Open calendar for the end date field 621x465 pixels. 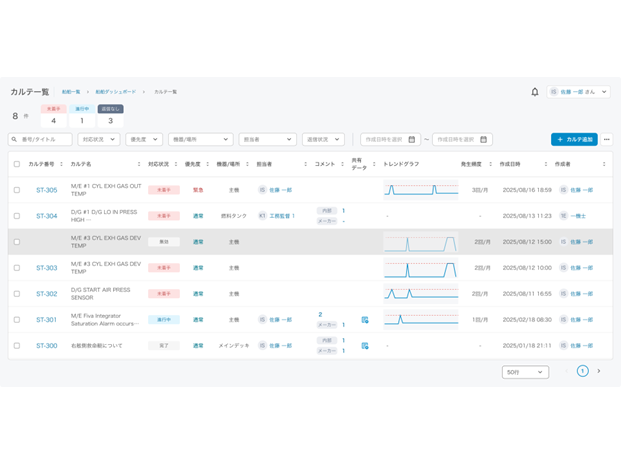coord(483,140)
